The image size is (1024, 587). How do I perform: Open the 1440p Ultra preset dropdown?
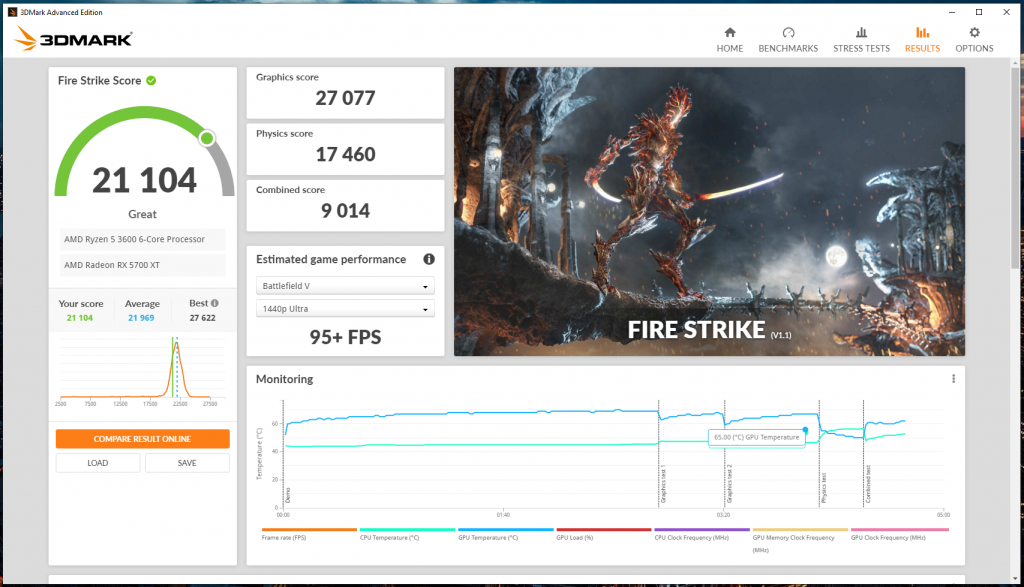click(x=344, y=308)
